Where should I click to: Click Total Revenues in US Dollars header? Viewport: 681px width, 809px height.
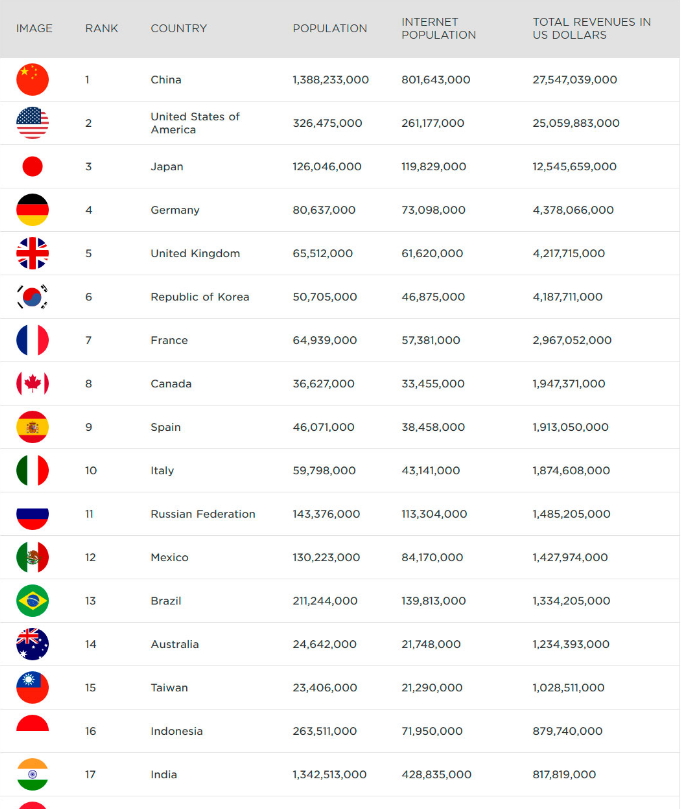point(591,28)
